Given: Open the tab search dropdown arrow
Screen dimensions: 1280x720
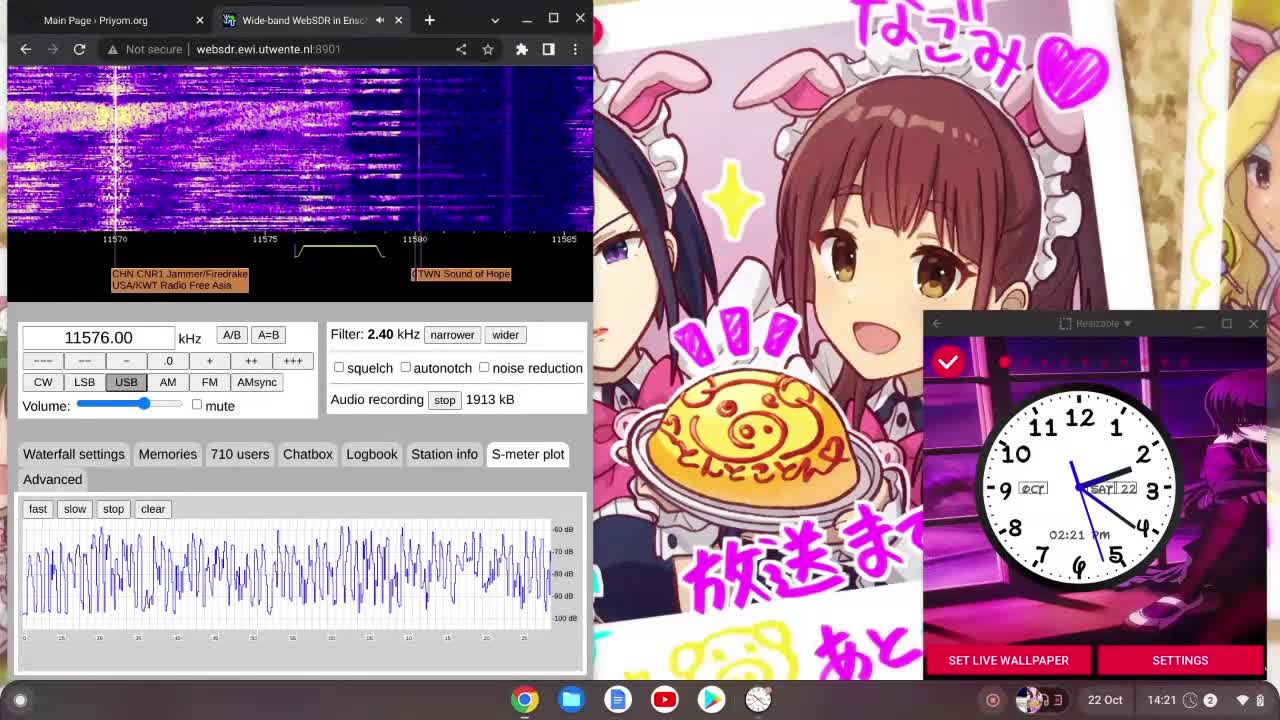Looking at the screenshot, I should click(495, 20).
